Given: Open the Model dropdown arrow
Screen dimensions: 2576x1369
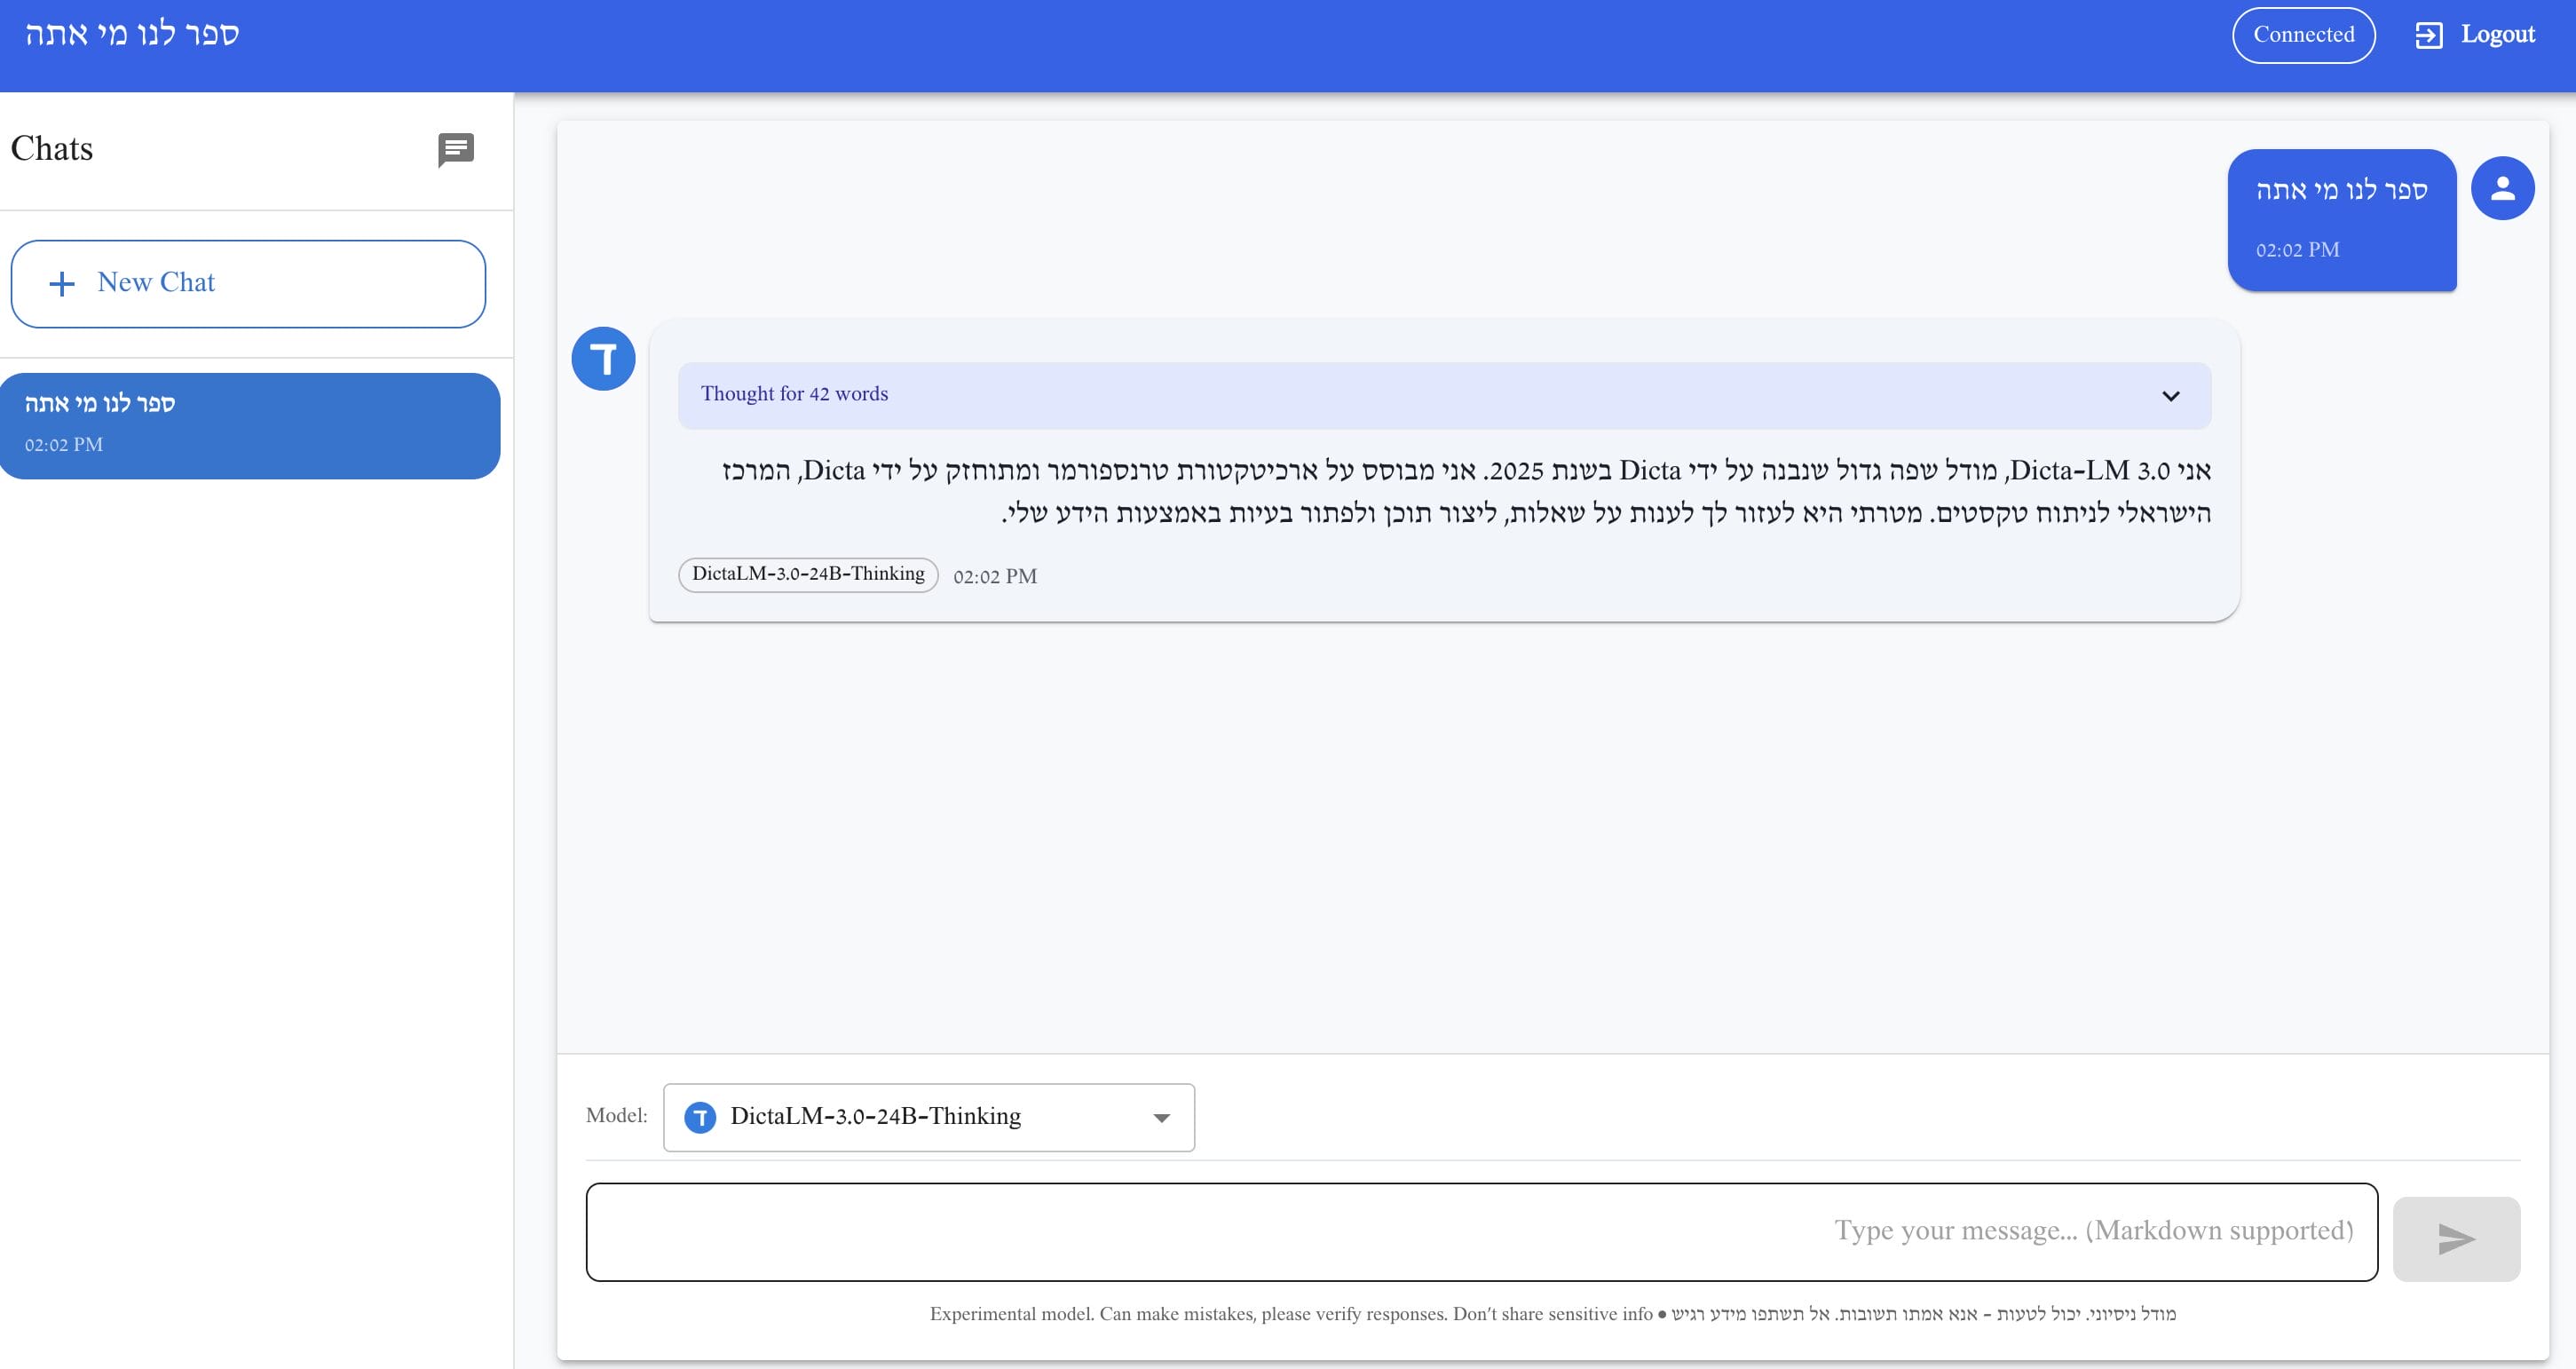Looking at the screenshot, I should pyautogui.click(x=1161, y=1118).
